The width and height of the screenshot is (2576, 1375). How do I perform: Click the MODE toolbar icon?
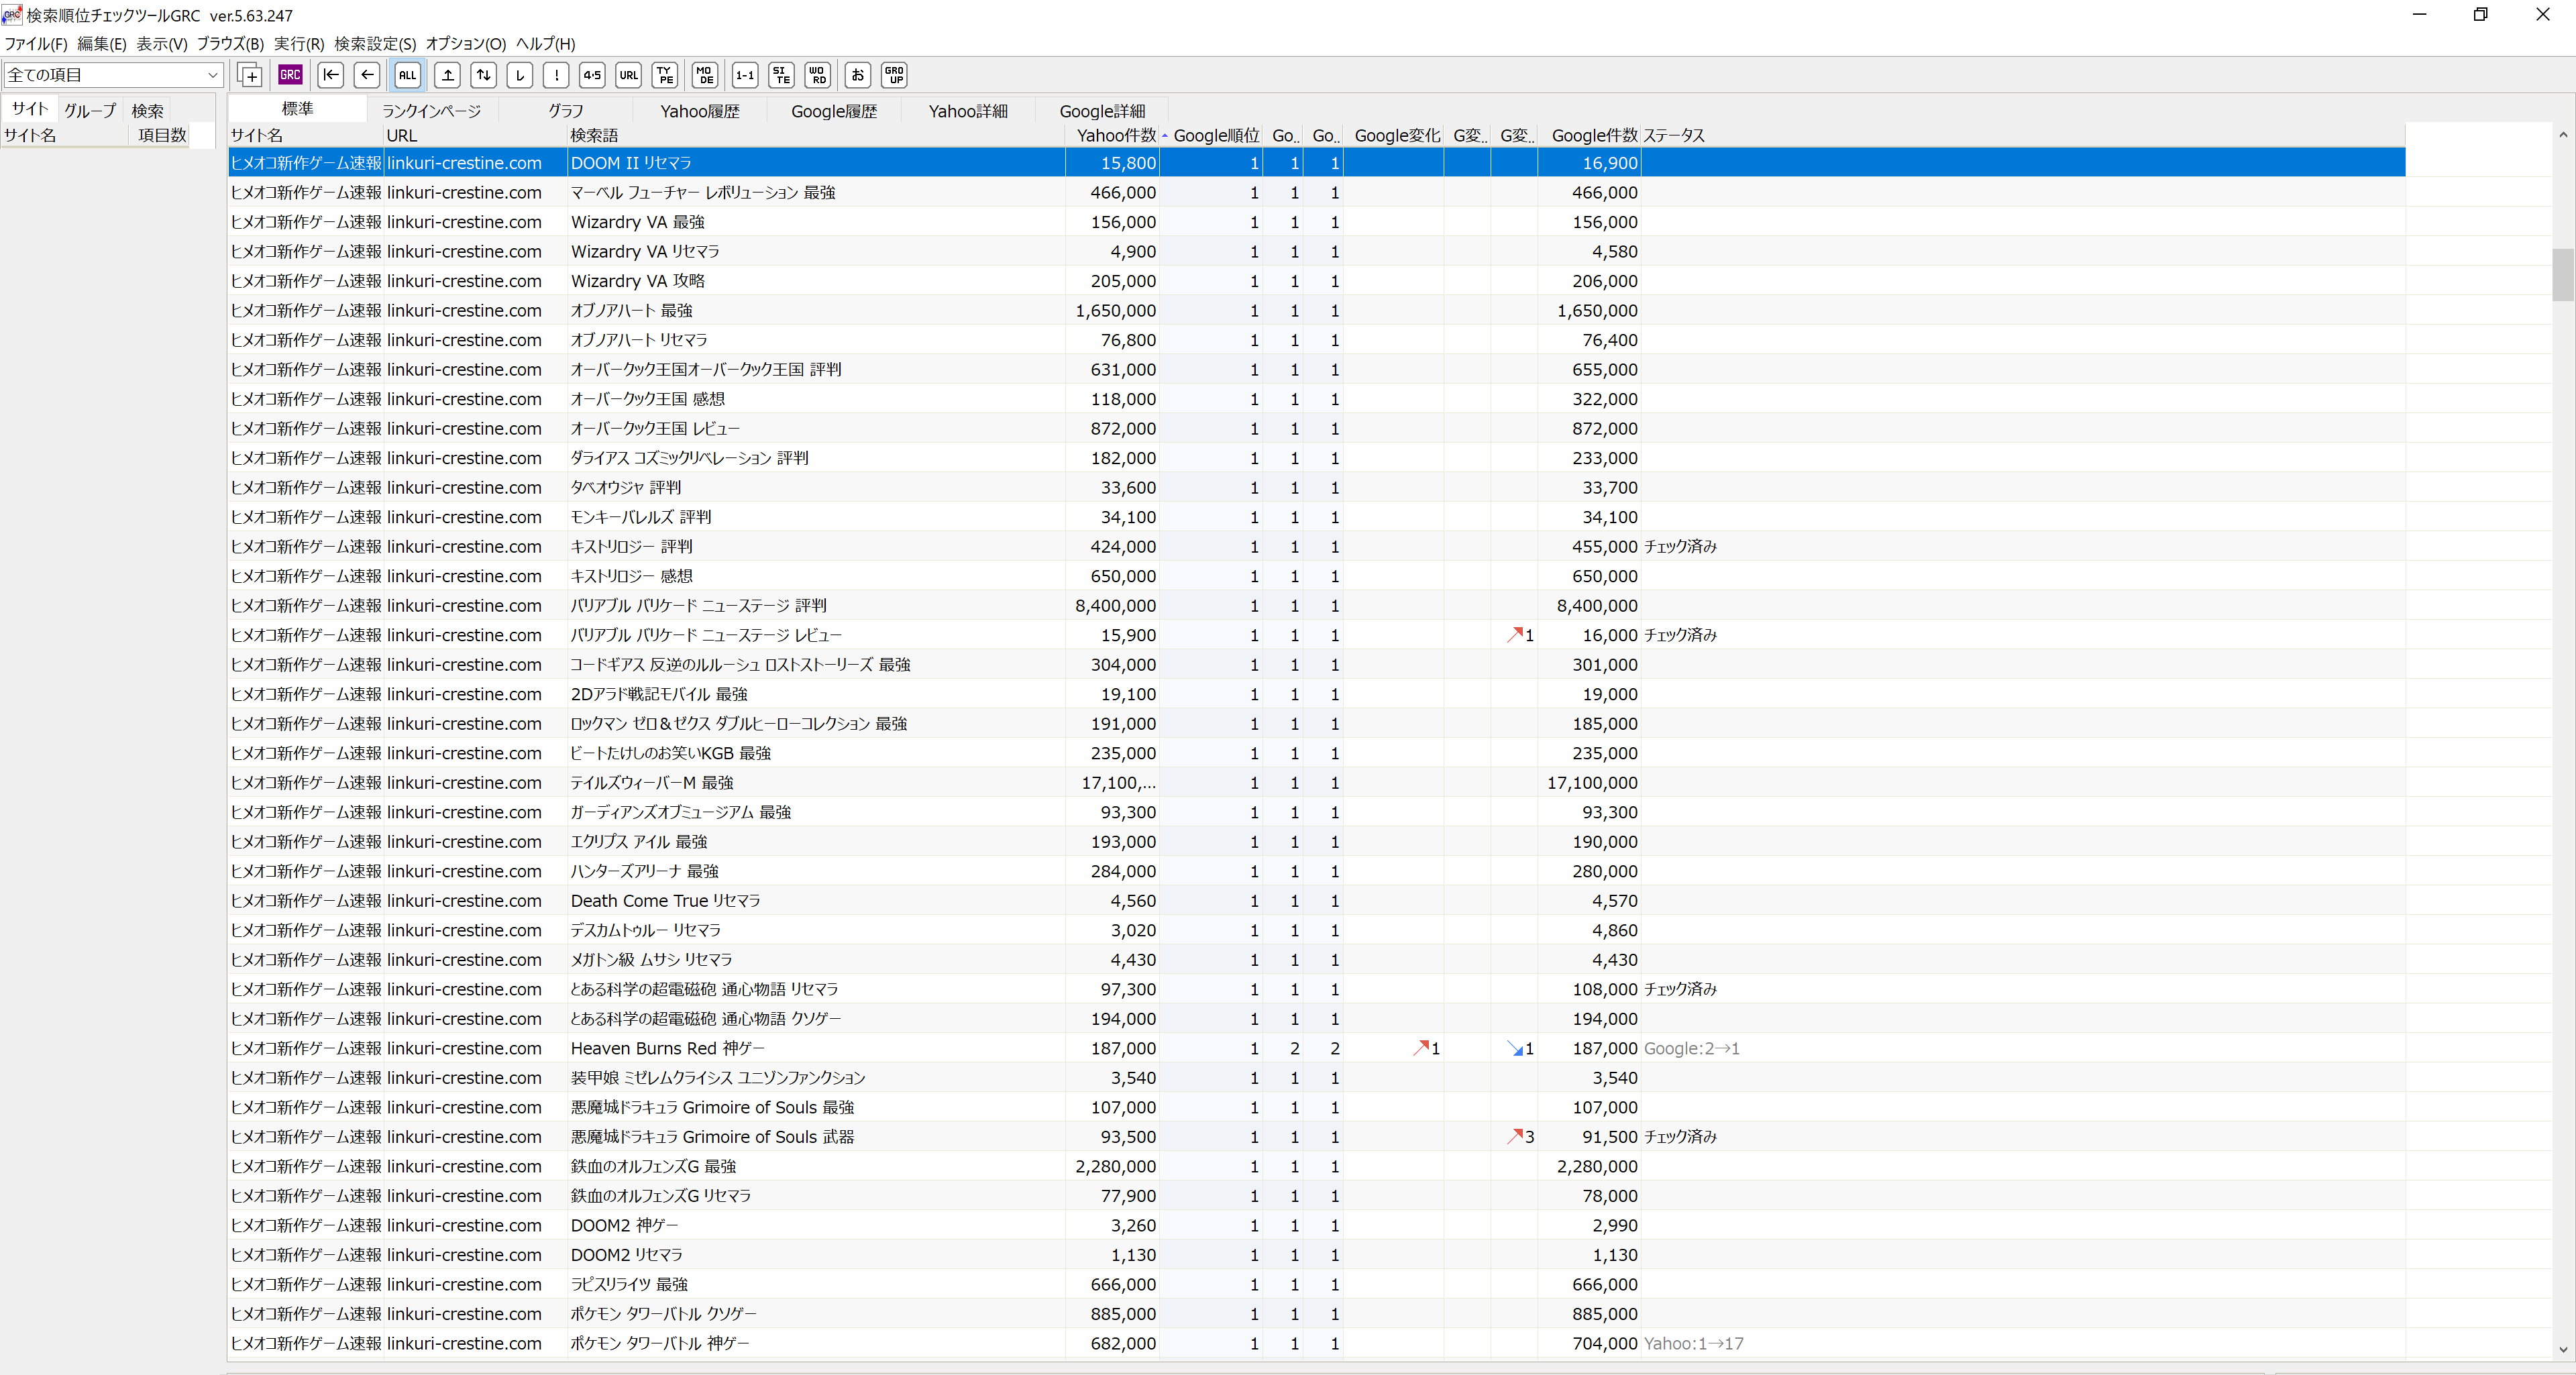click(705, 75)
